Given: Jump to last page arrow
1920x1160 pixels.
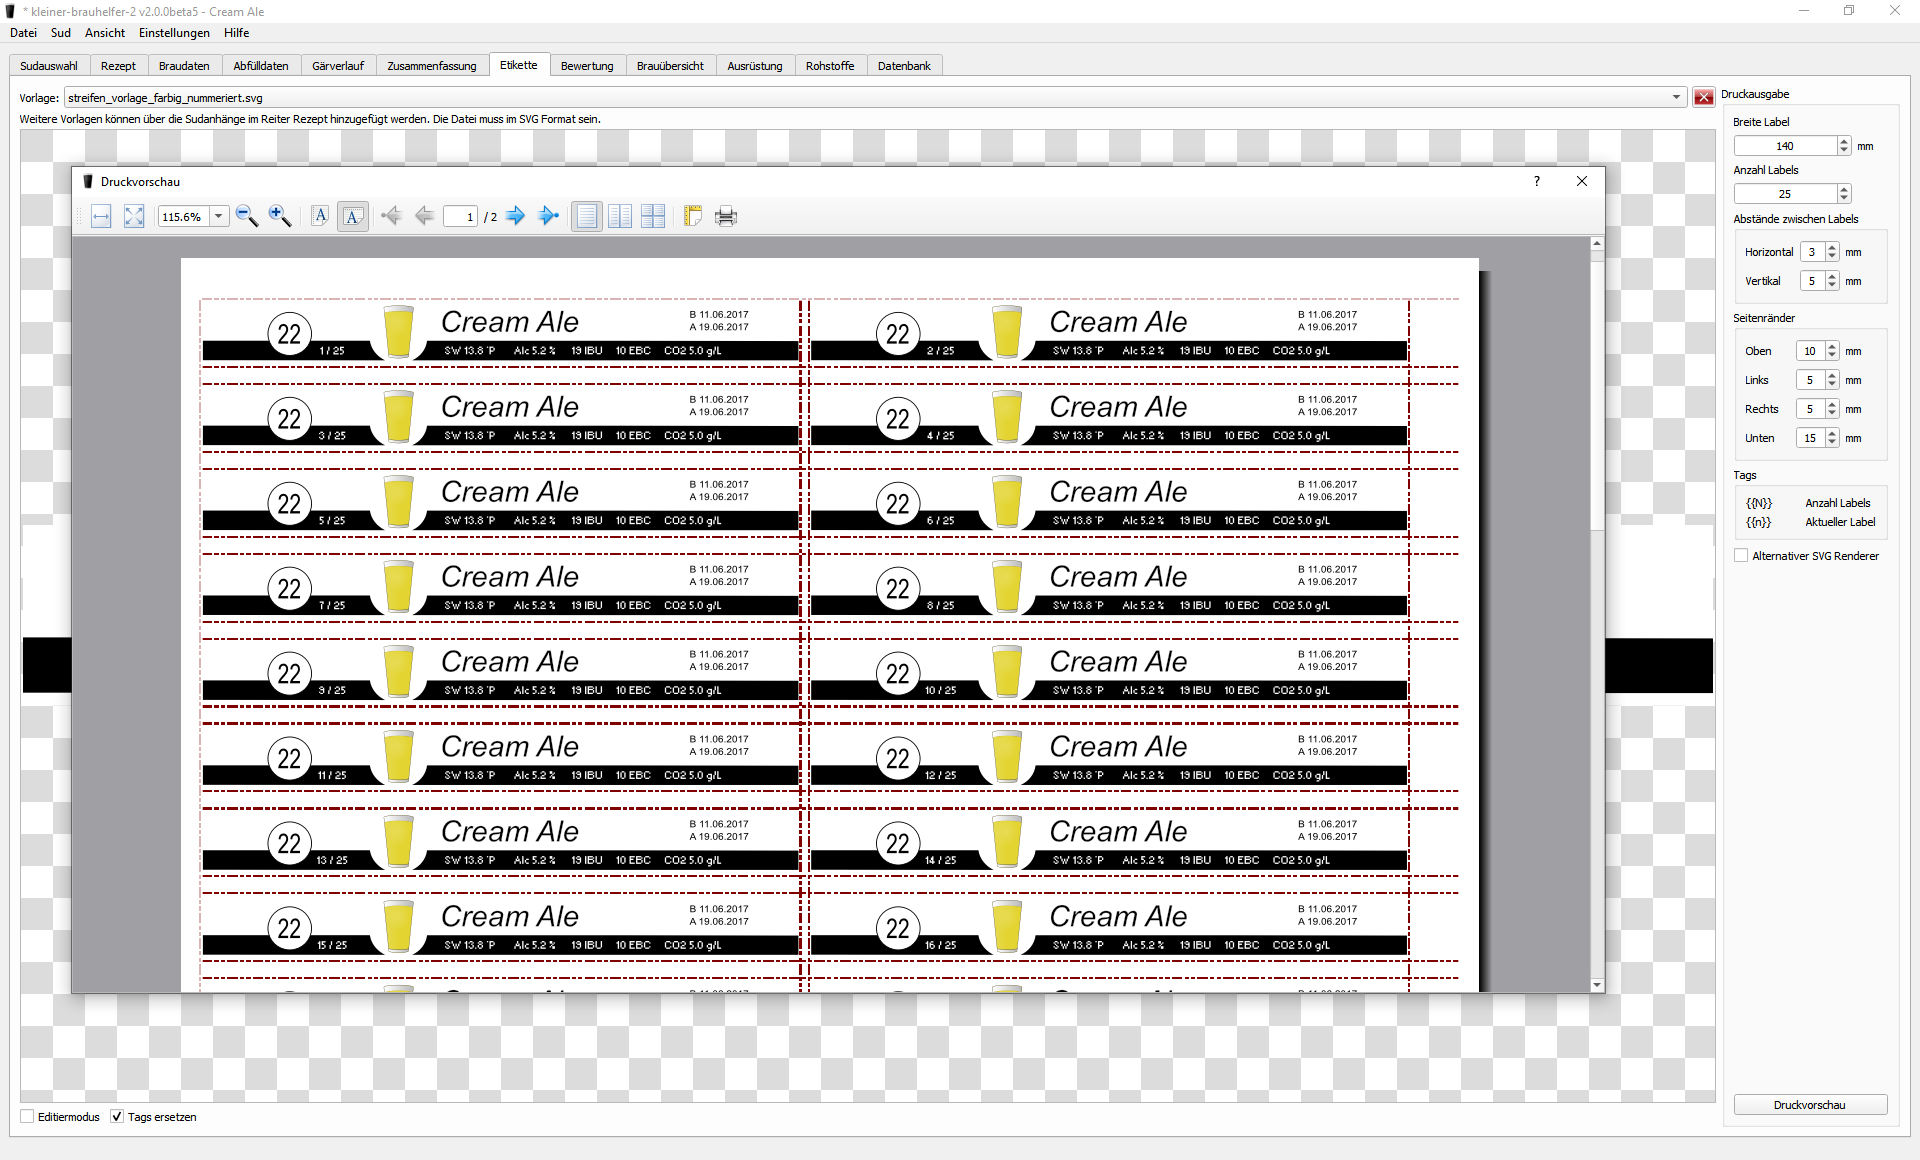Looking at the screenshot, I should point(548,216).
